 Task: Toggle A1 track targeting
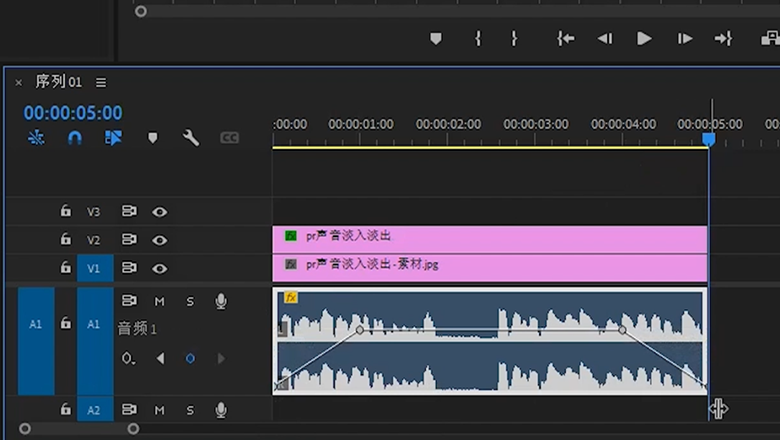coord(95,341)
